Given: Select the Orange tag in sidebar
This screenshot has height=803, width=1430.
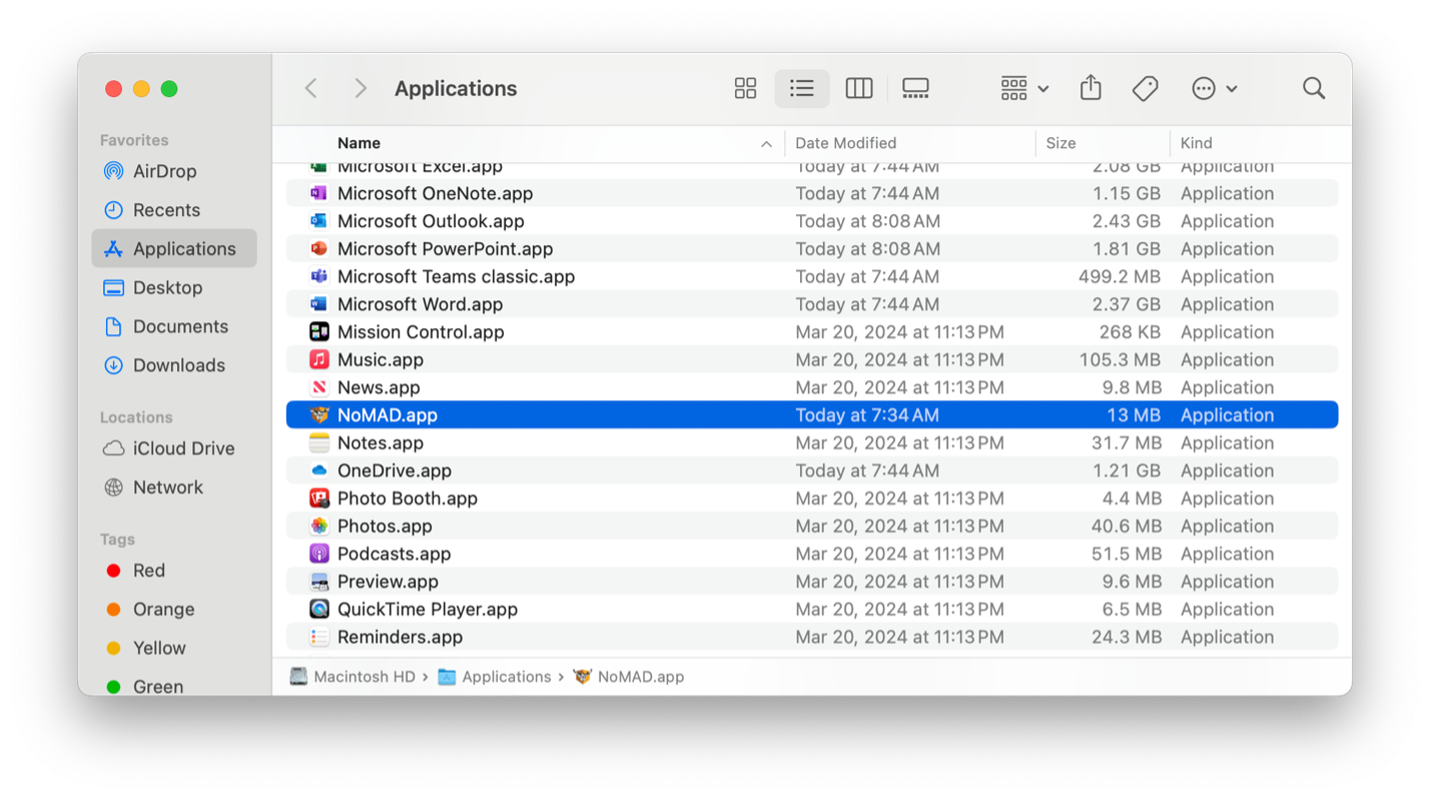Looking at the screenshot, I should coord(163,609).
